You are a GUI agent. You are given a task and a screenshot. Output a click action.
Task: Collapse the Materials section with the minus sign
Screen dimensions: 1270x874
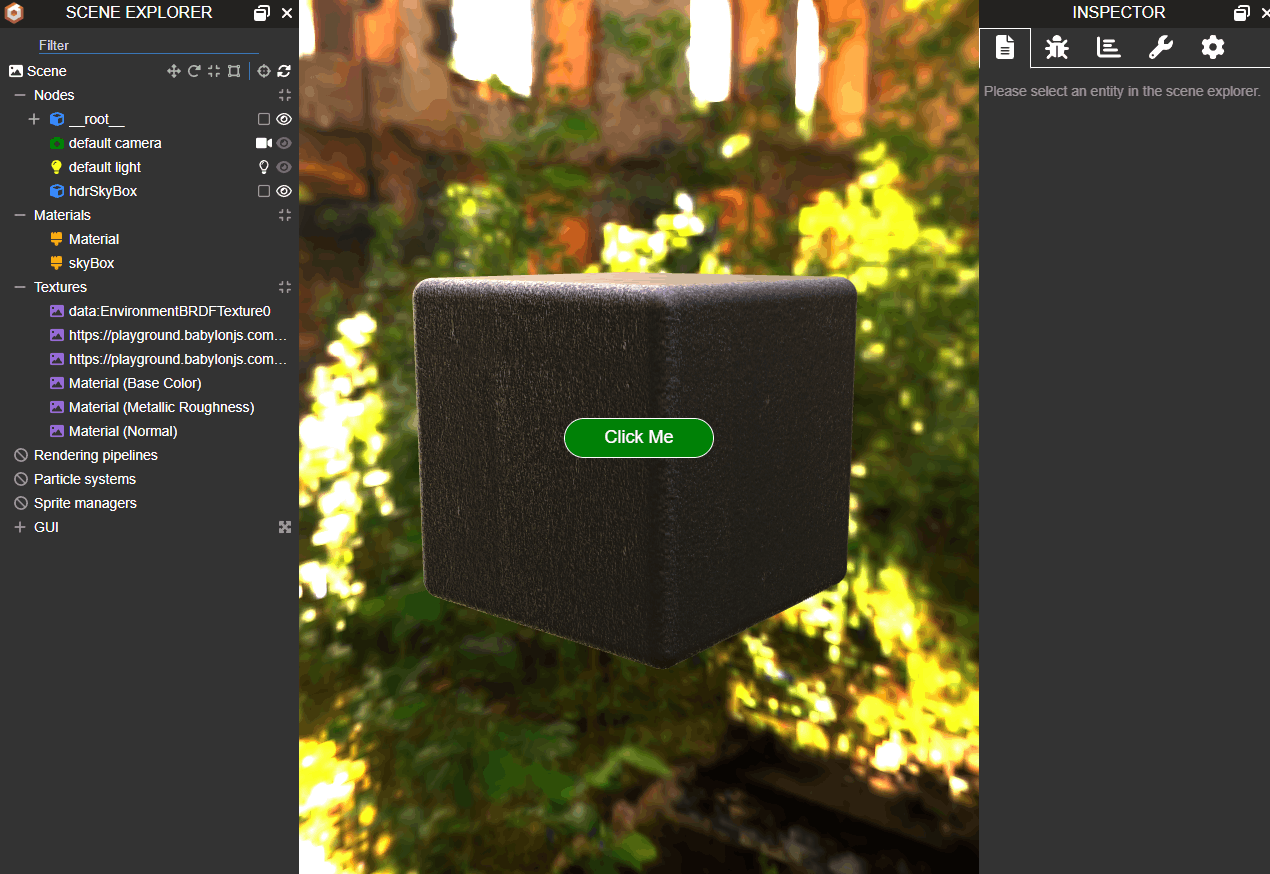click(x=20, y=215)
